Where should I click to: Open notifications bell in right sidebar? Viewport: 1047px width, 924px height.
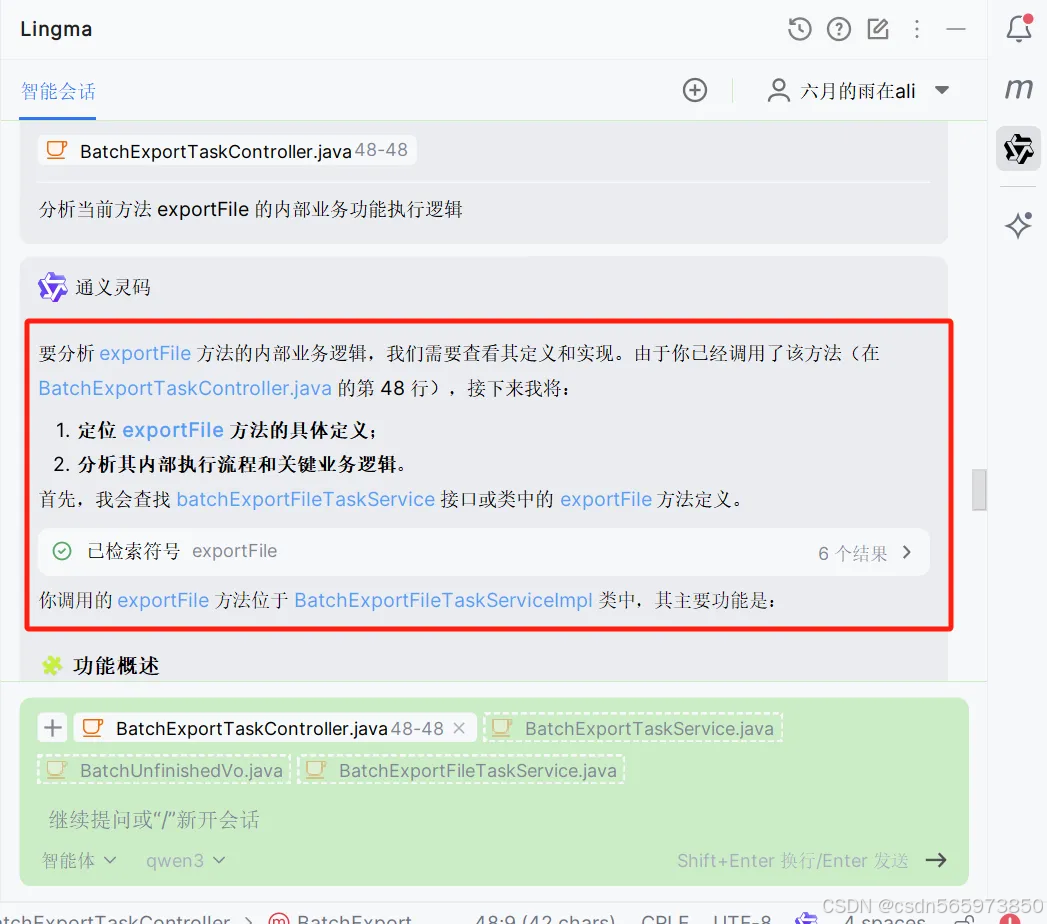pos(1019,29)
